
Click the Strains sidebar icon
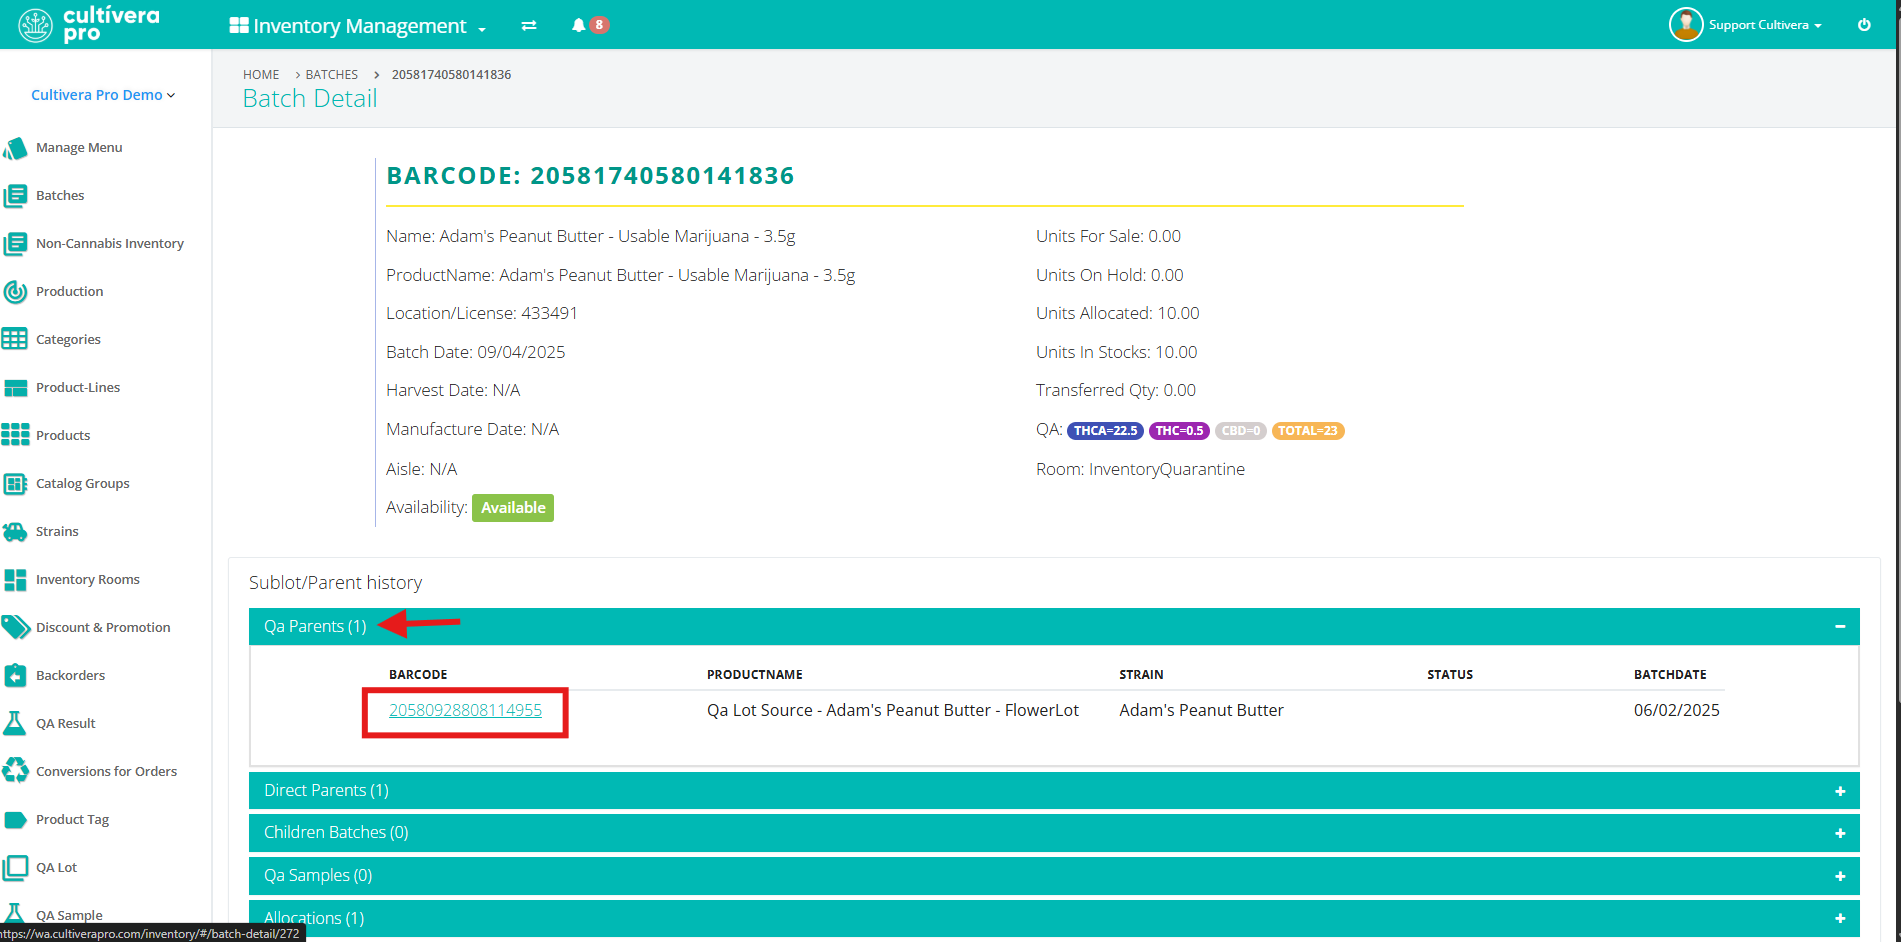pyautogui.click(x=15, y=532)
